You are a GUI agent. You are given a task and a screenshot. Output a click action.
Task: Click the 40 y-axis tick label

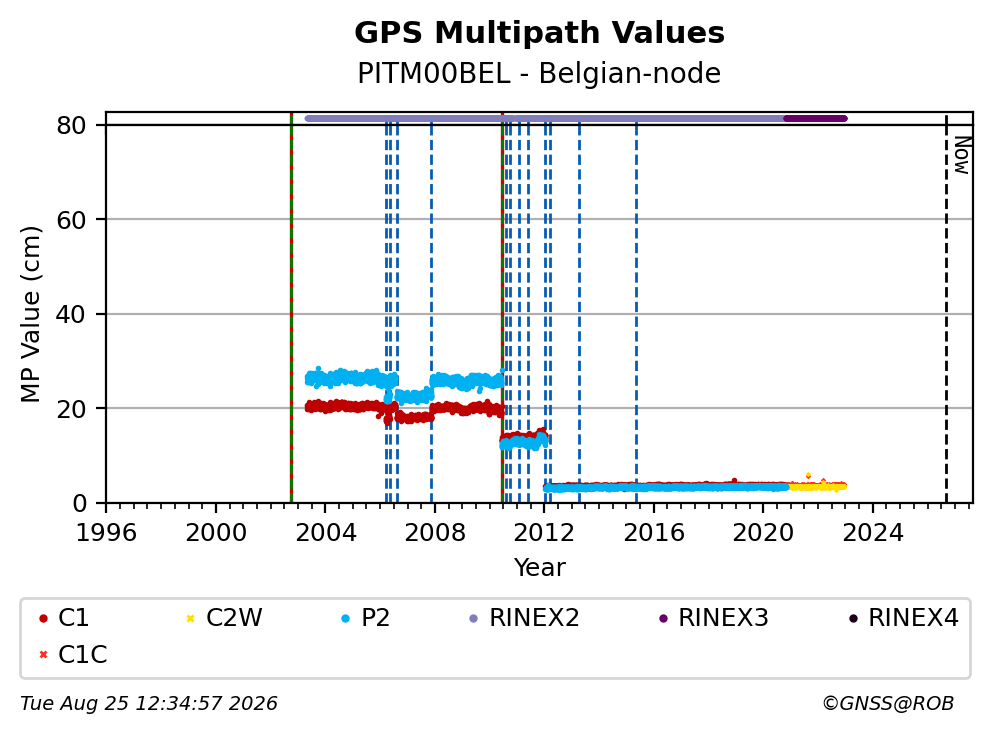coord(71,314)
